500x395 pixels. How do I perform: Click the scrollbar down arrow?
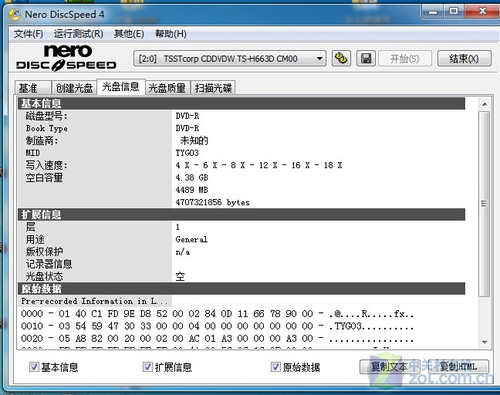coord(484,342)
